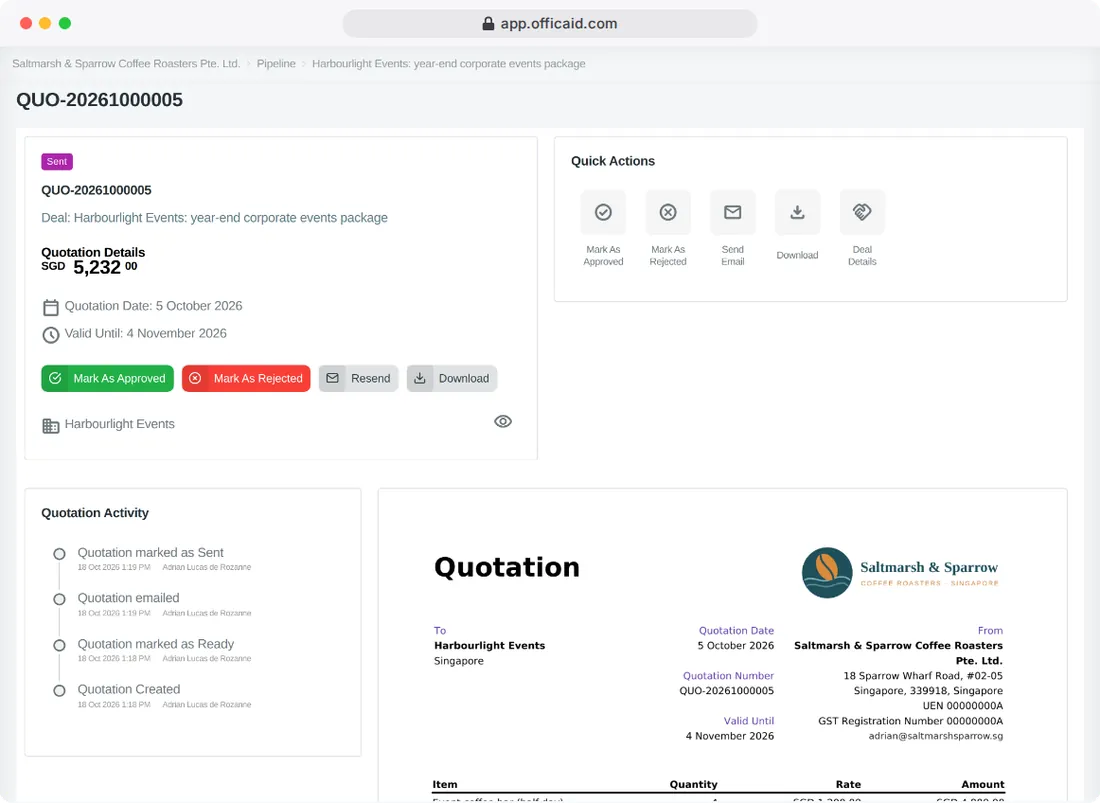The image size is (1100, 803).
Task: Select the Quotation marked as Sent activity marker
Action: 60,554
